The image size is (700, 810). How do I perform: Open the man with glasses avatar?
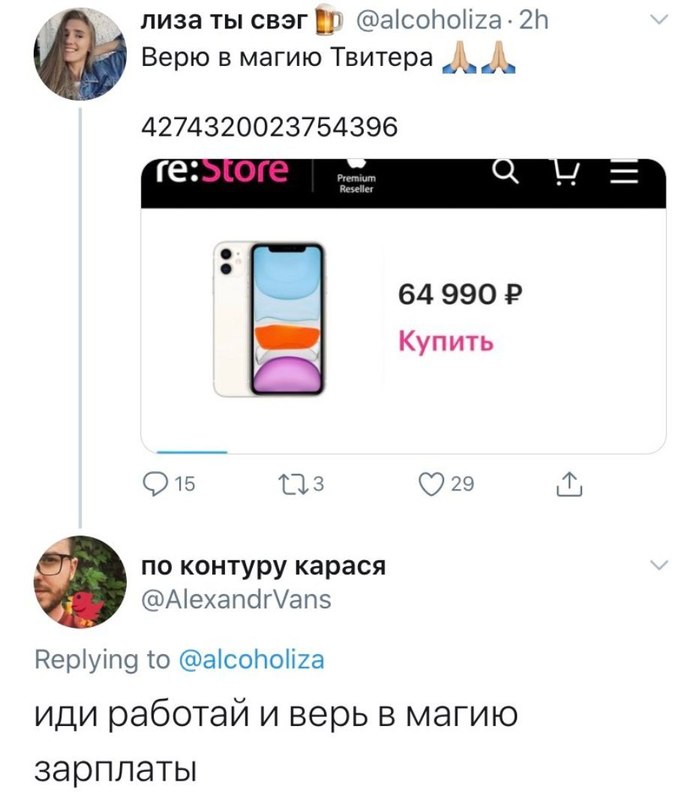[x=80, y=582]
